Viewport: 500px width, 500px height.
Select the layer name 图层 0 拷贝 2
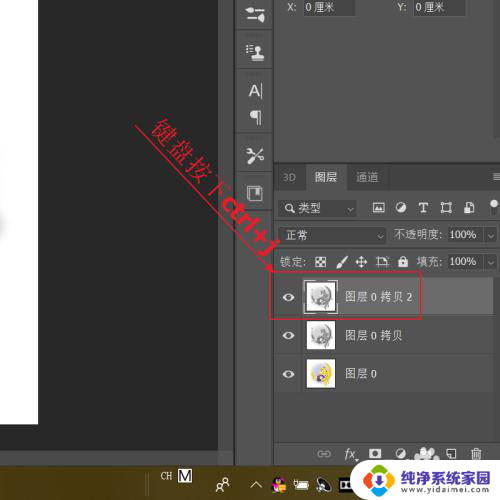coord(379,297)
